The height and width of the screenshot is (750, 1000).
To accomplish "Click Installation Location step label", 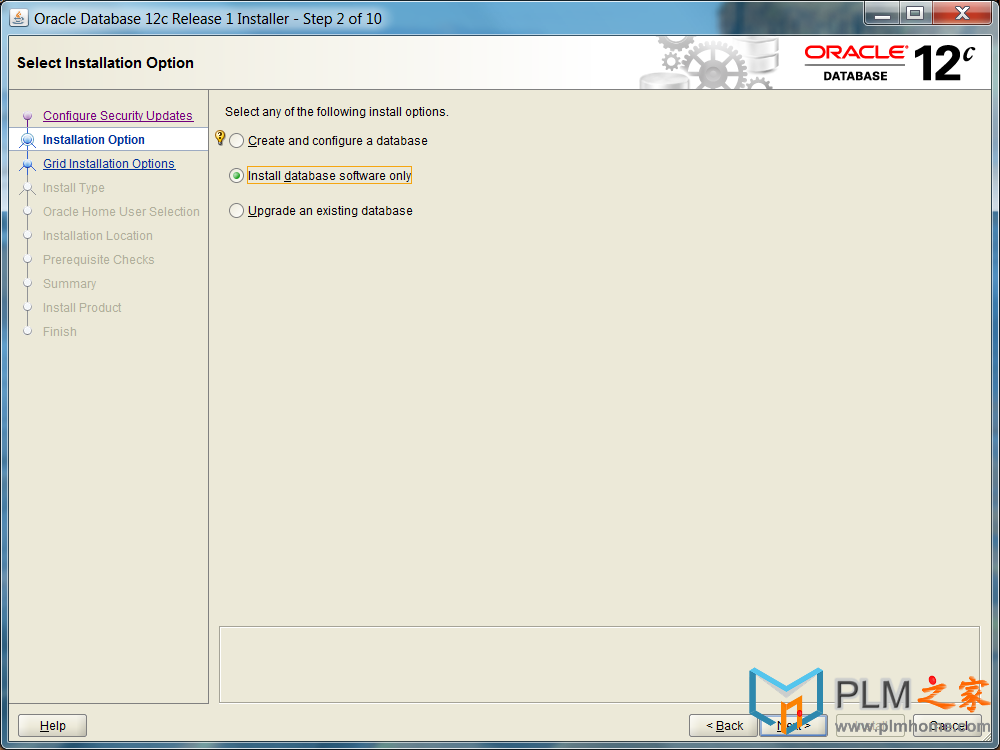I will [x=98, y=235].
